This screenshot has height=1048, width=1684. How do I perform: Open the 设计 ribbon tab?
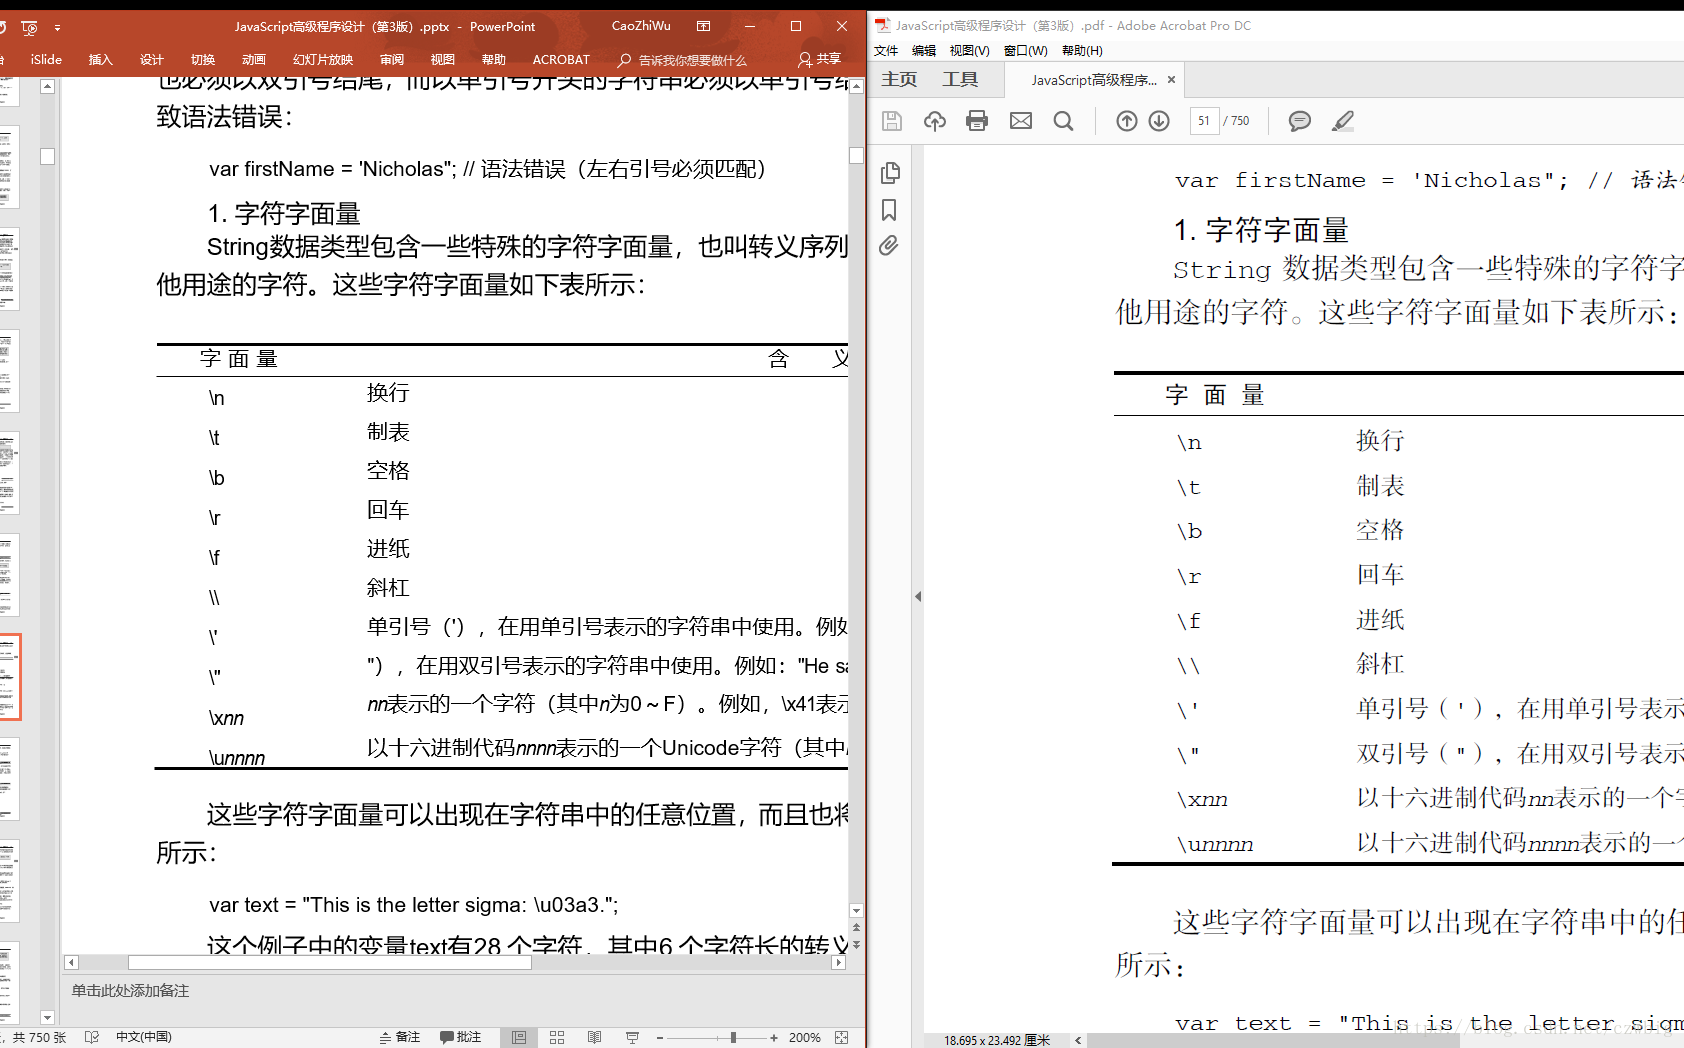click(x=152, y=60)
